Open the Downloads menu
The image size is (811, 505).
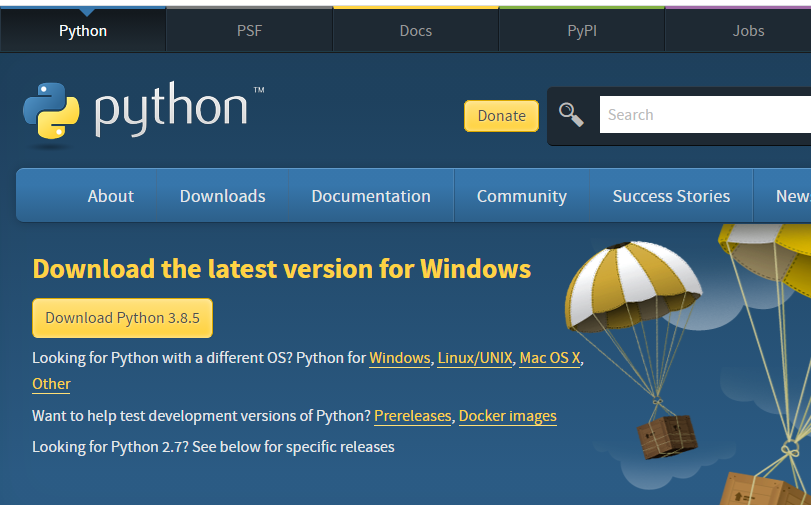(x=222, y=196)
